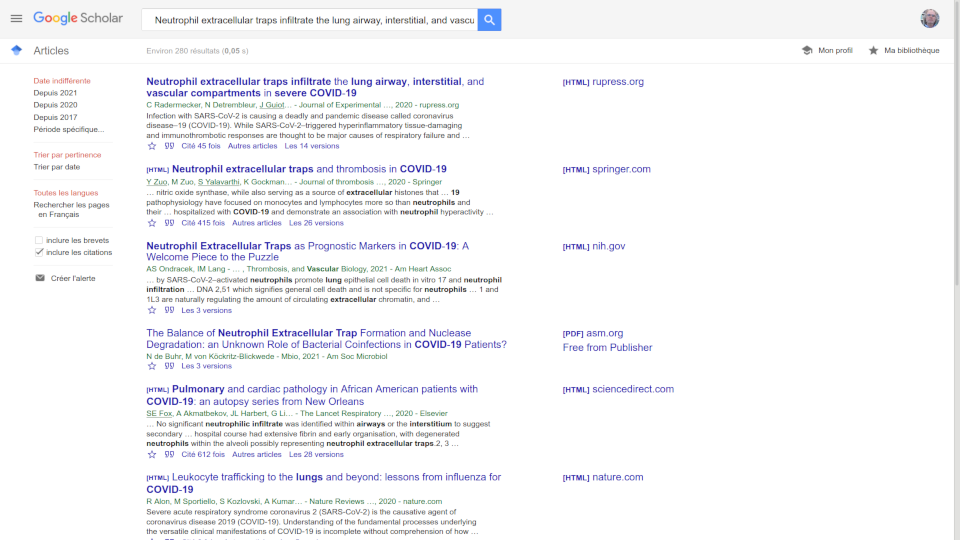Cite the first result using quote icon
The height and width of the screenshot is (540, 960).
169,146
